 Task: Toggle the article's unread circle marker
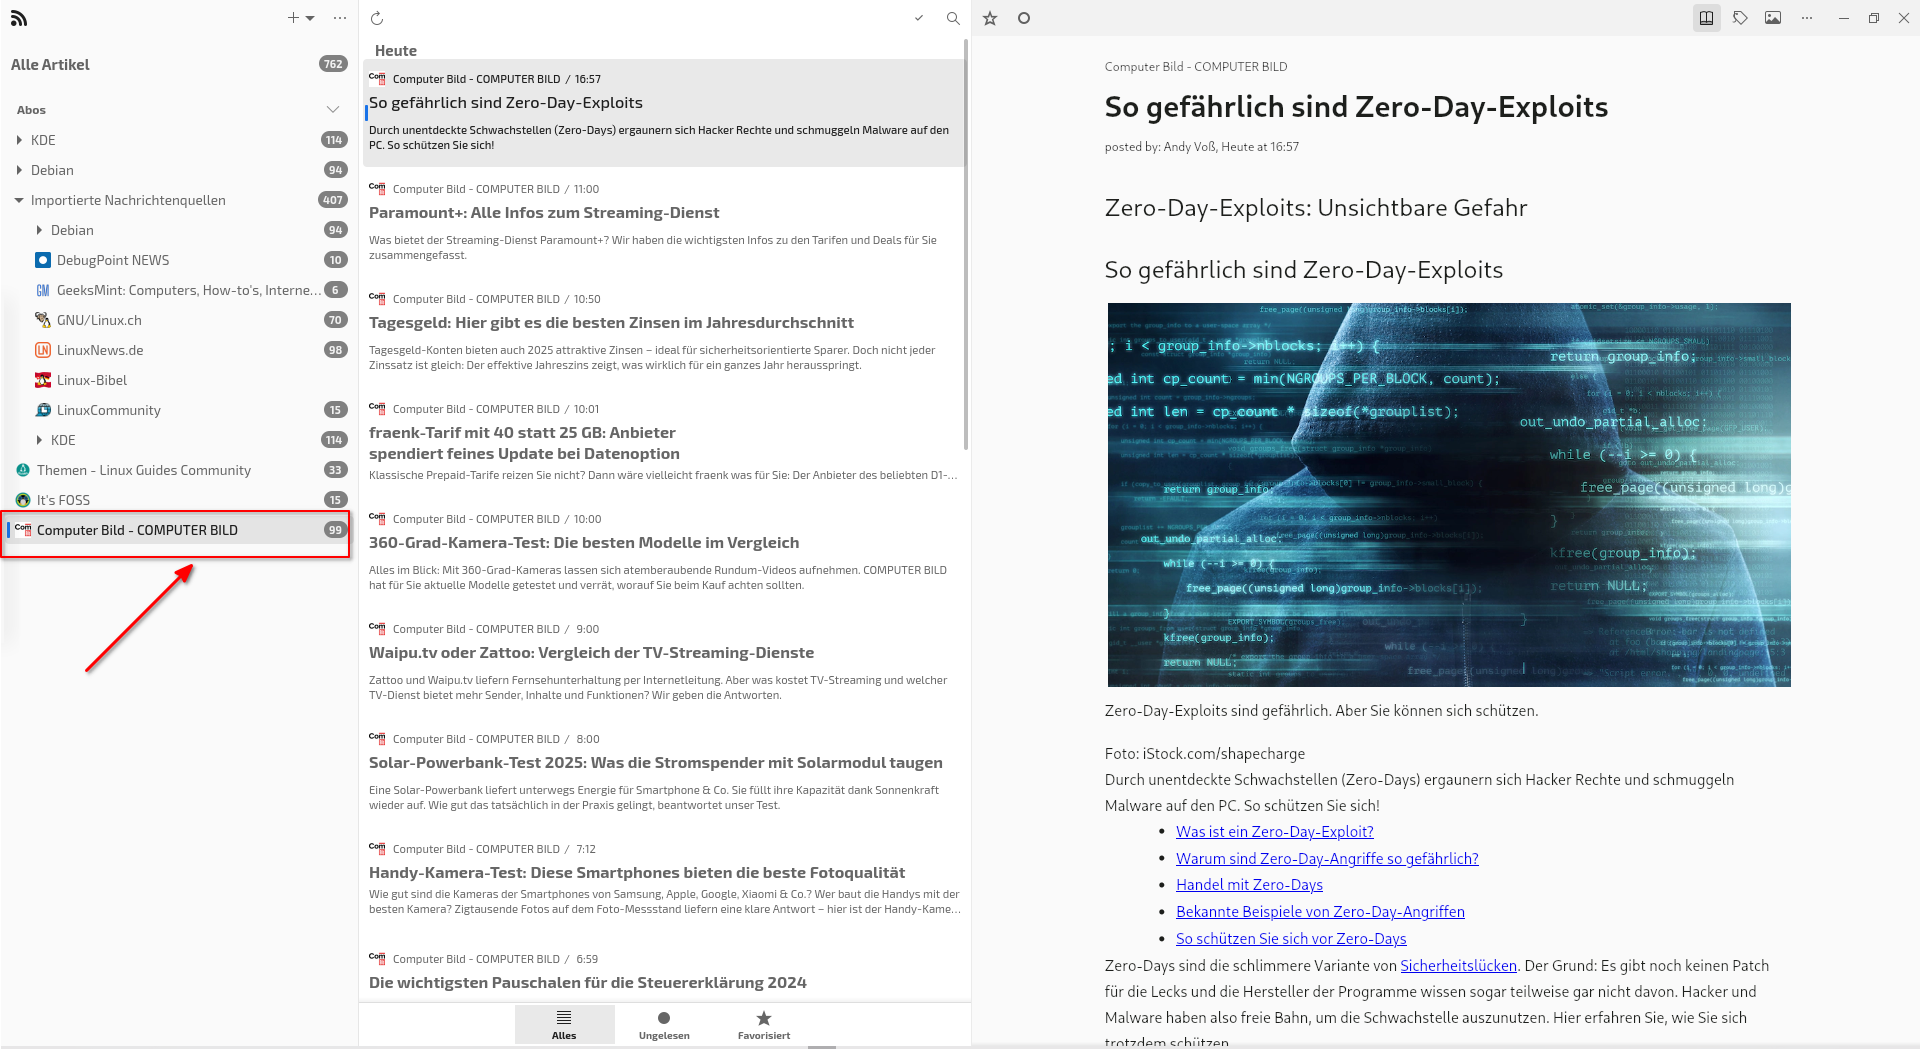(x=1024, y=18)
